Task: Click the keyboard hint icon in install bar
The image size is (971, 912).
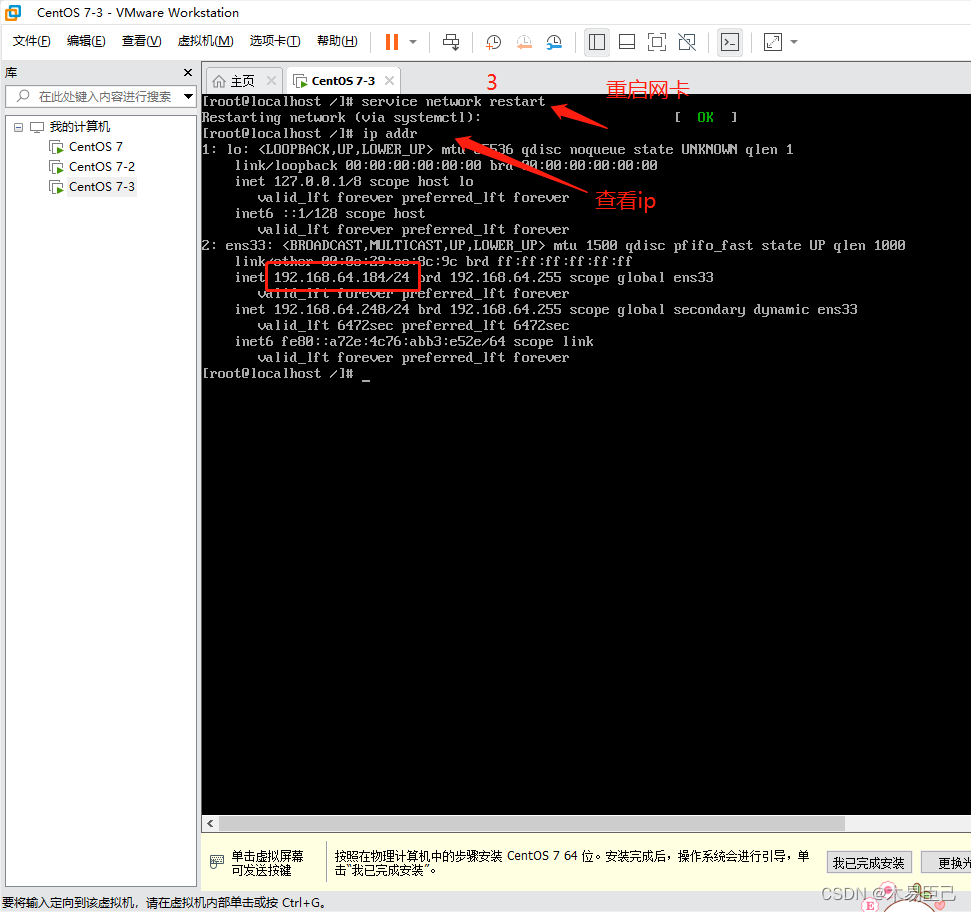Action: pos(217,861)
